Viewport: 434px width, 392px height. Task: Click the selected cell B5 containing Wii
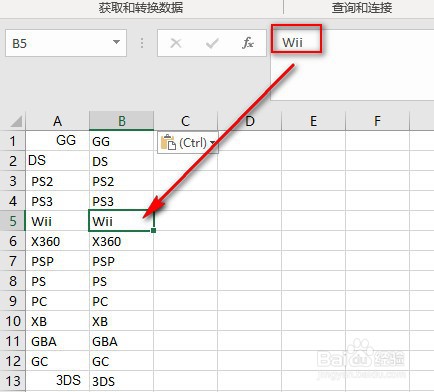tap(122, 221)
